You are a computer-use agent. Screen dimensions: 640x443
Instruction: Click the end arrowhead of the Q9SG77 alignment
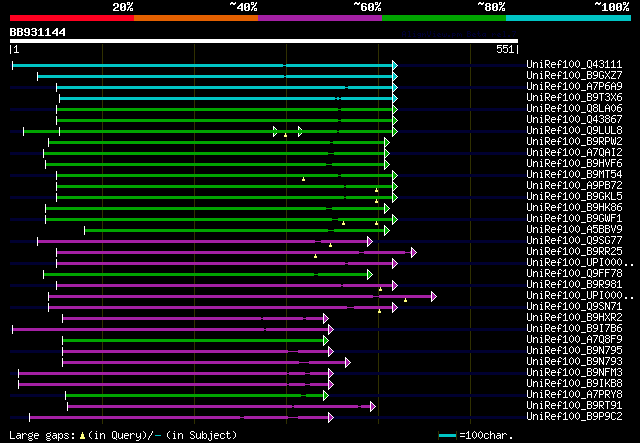[x=370, y=241]
